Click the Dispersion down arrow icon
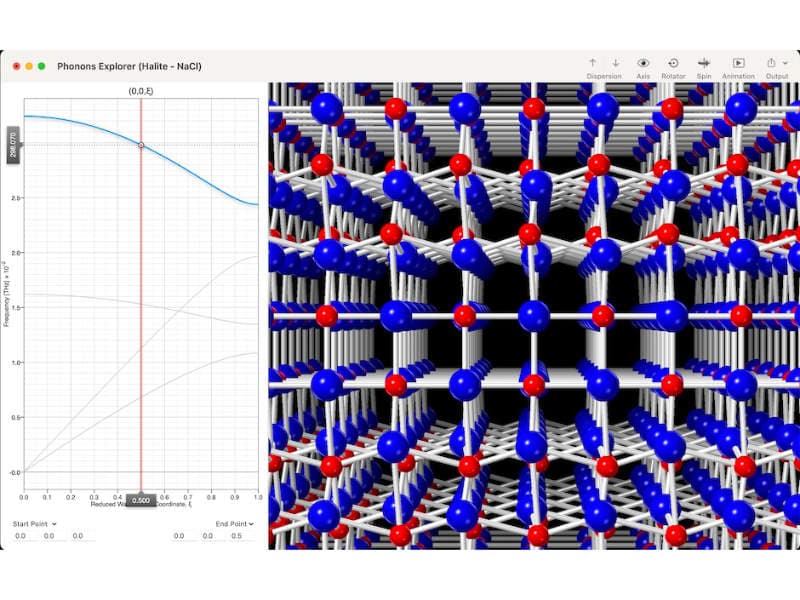800x600 pixels. [616, 63]
